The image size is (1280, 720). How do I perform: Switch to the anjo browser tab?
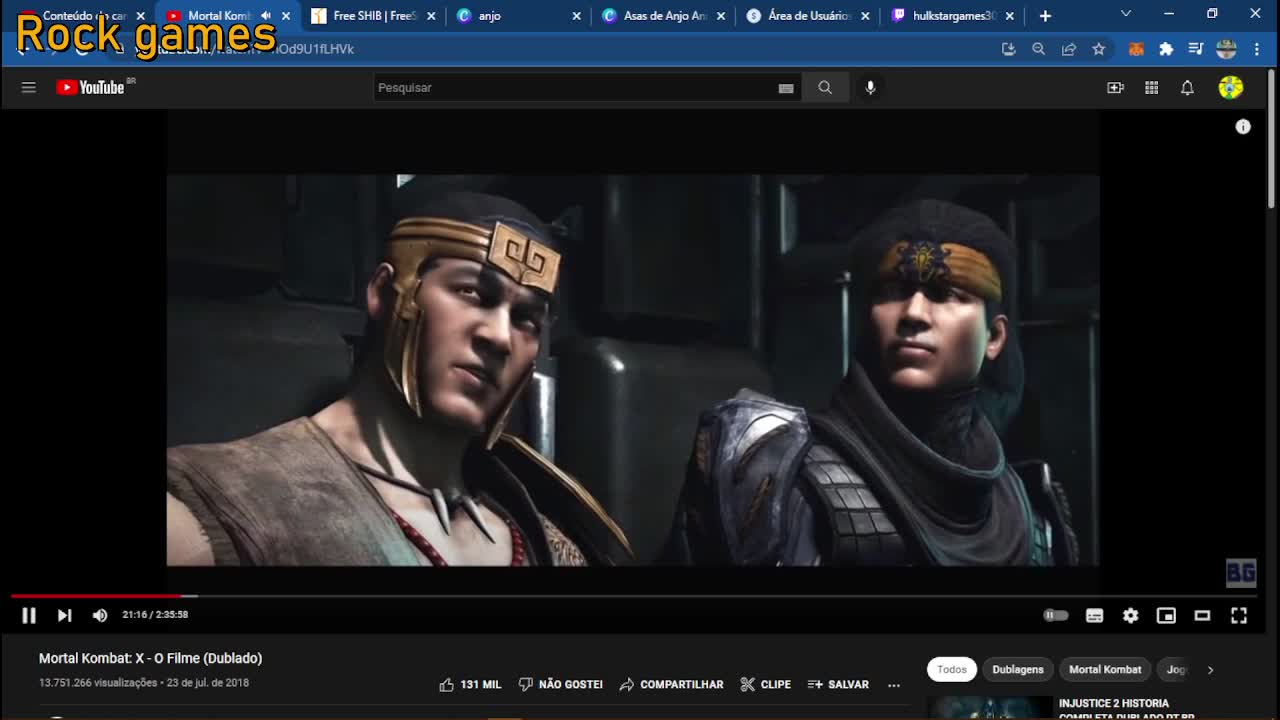click(518, 16)
